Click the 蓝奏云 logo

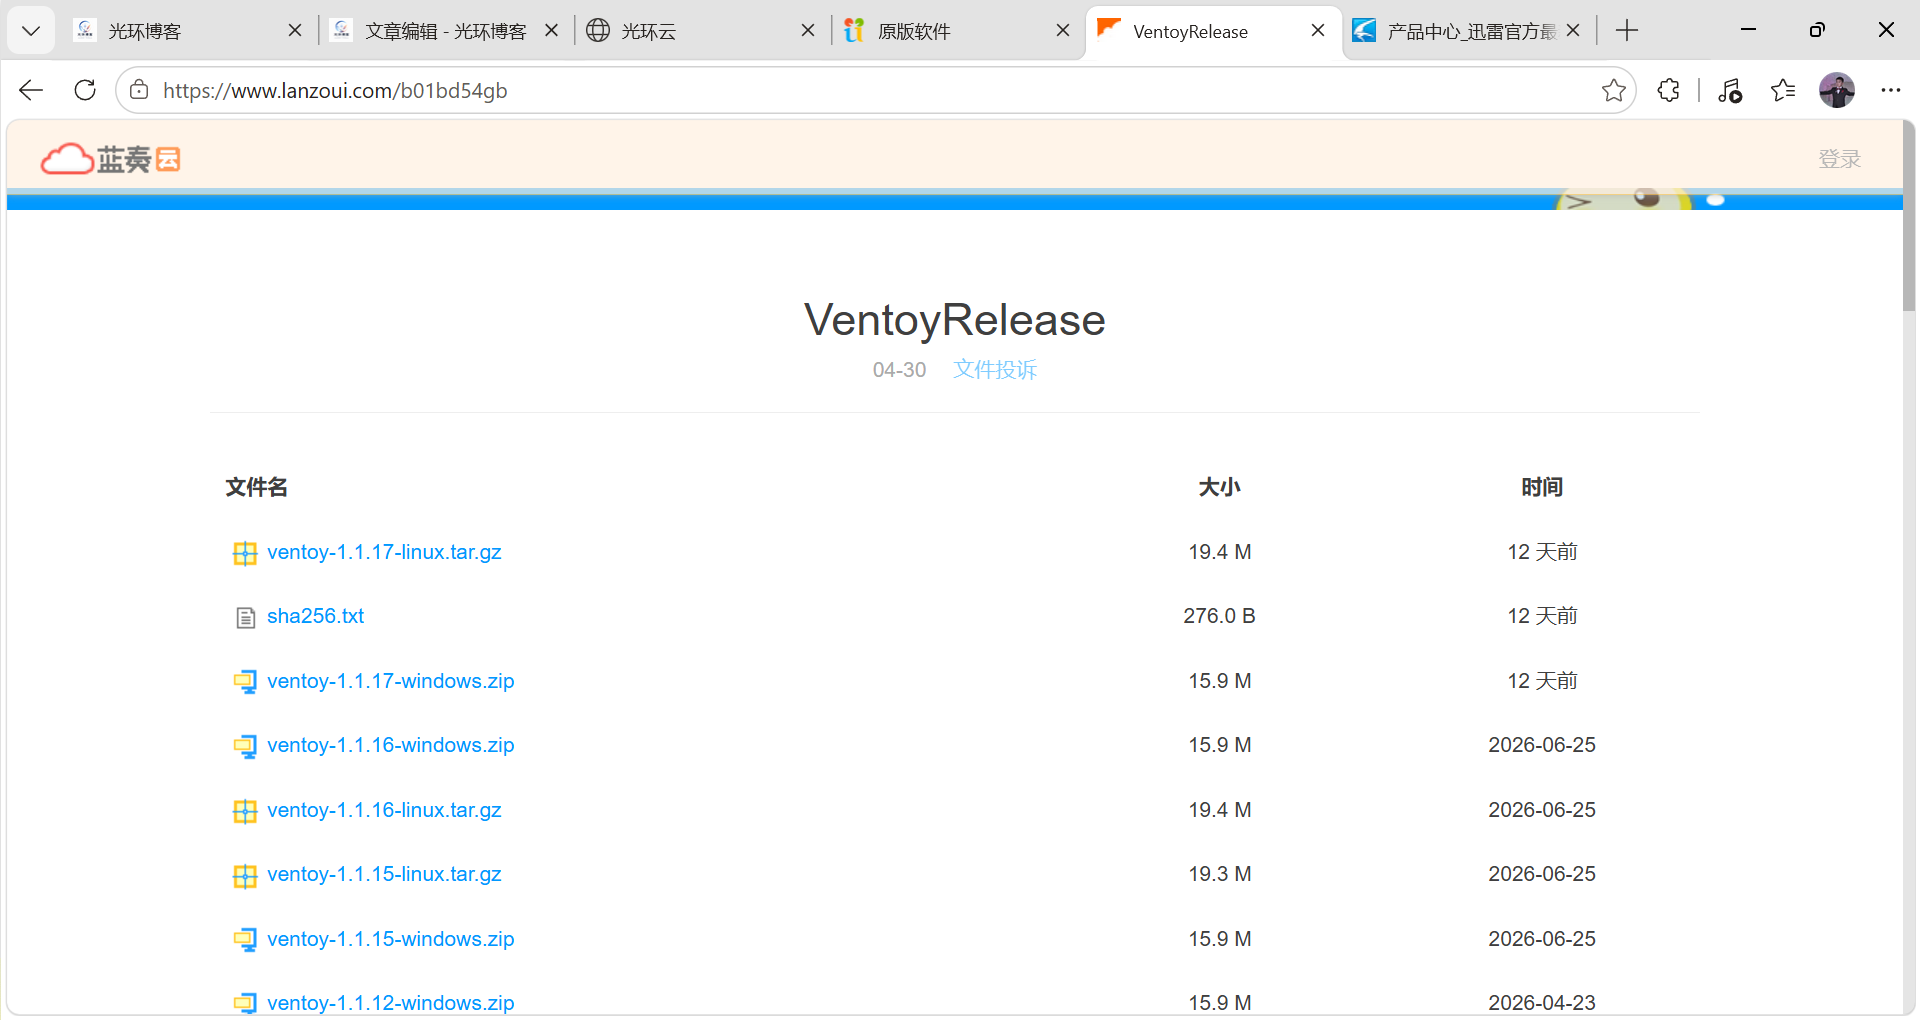click(110, 158)
